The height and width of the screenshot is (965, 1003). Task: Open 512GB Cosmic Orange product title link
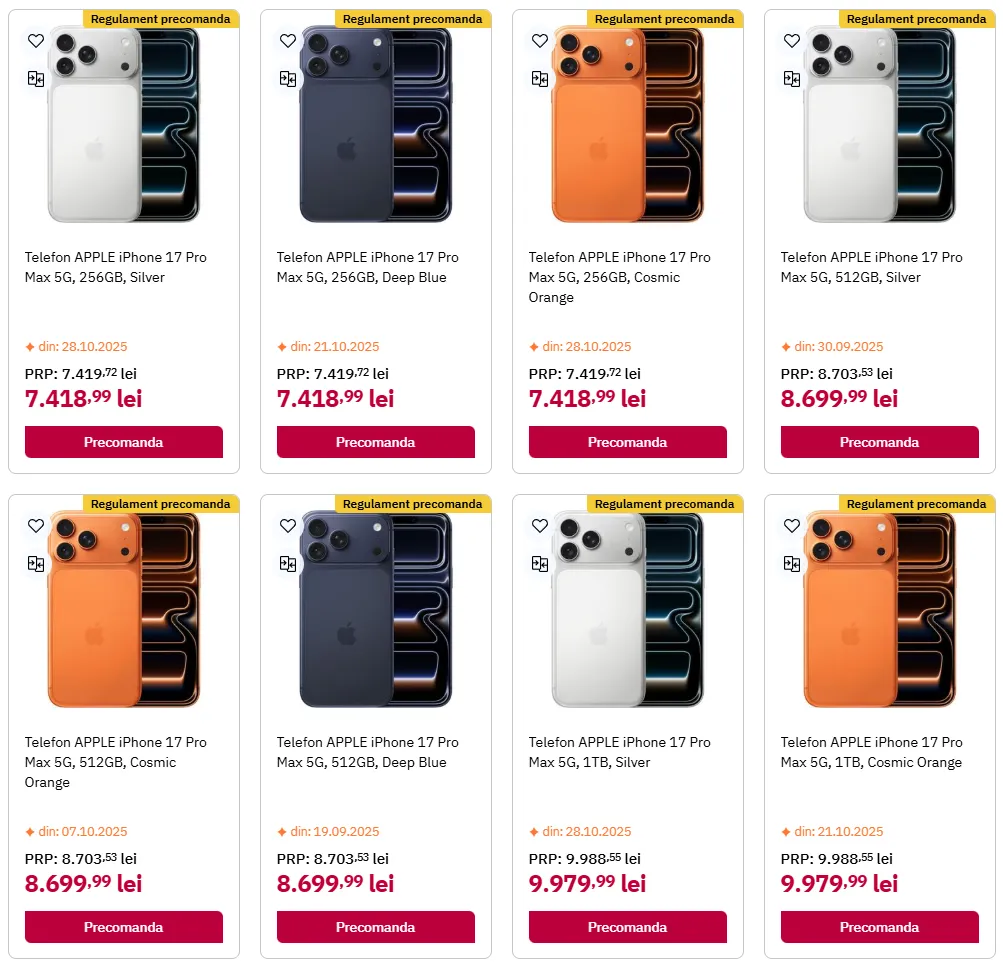[116, 762]
